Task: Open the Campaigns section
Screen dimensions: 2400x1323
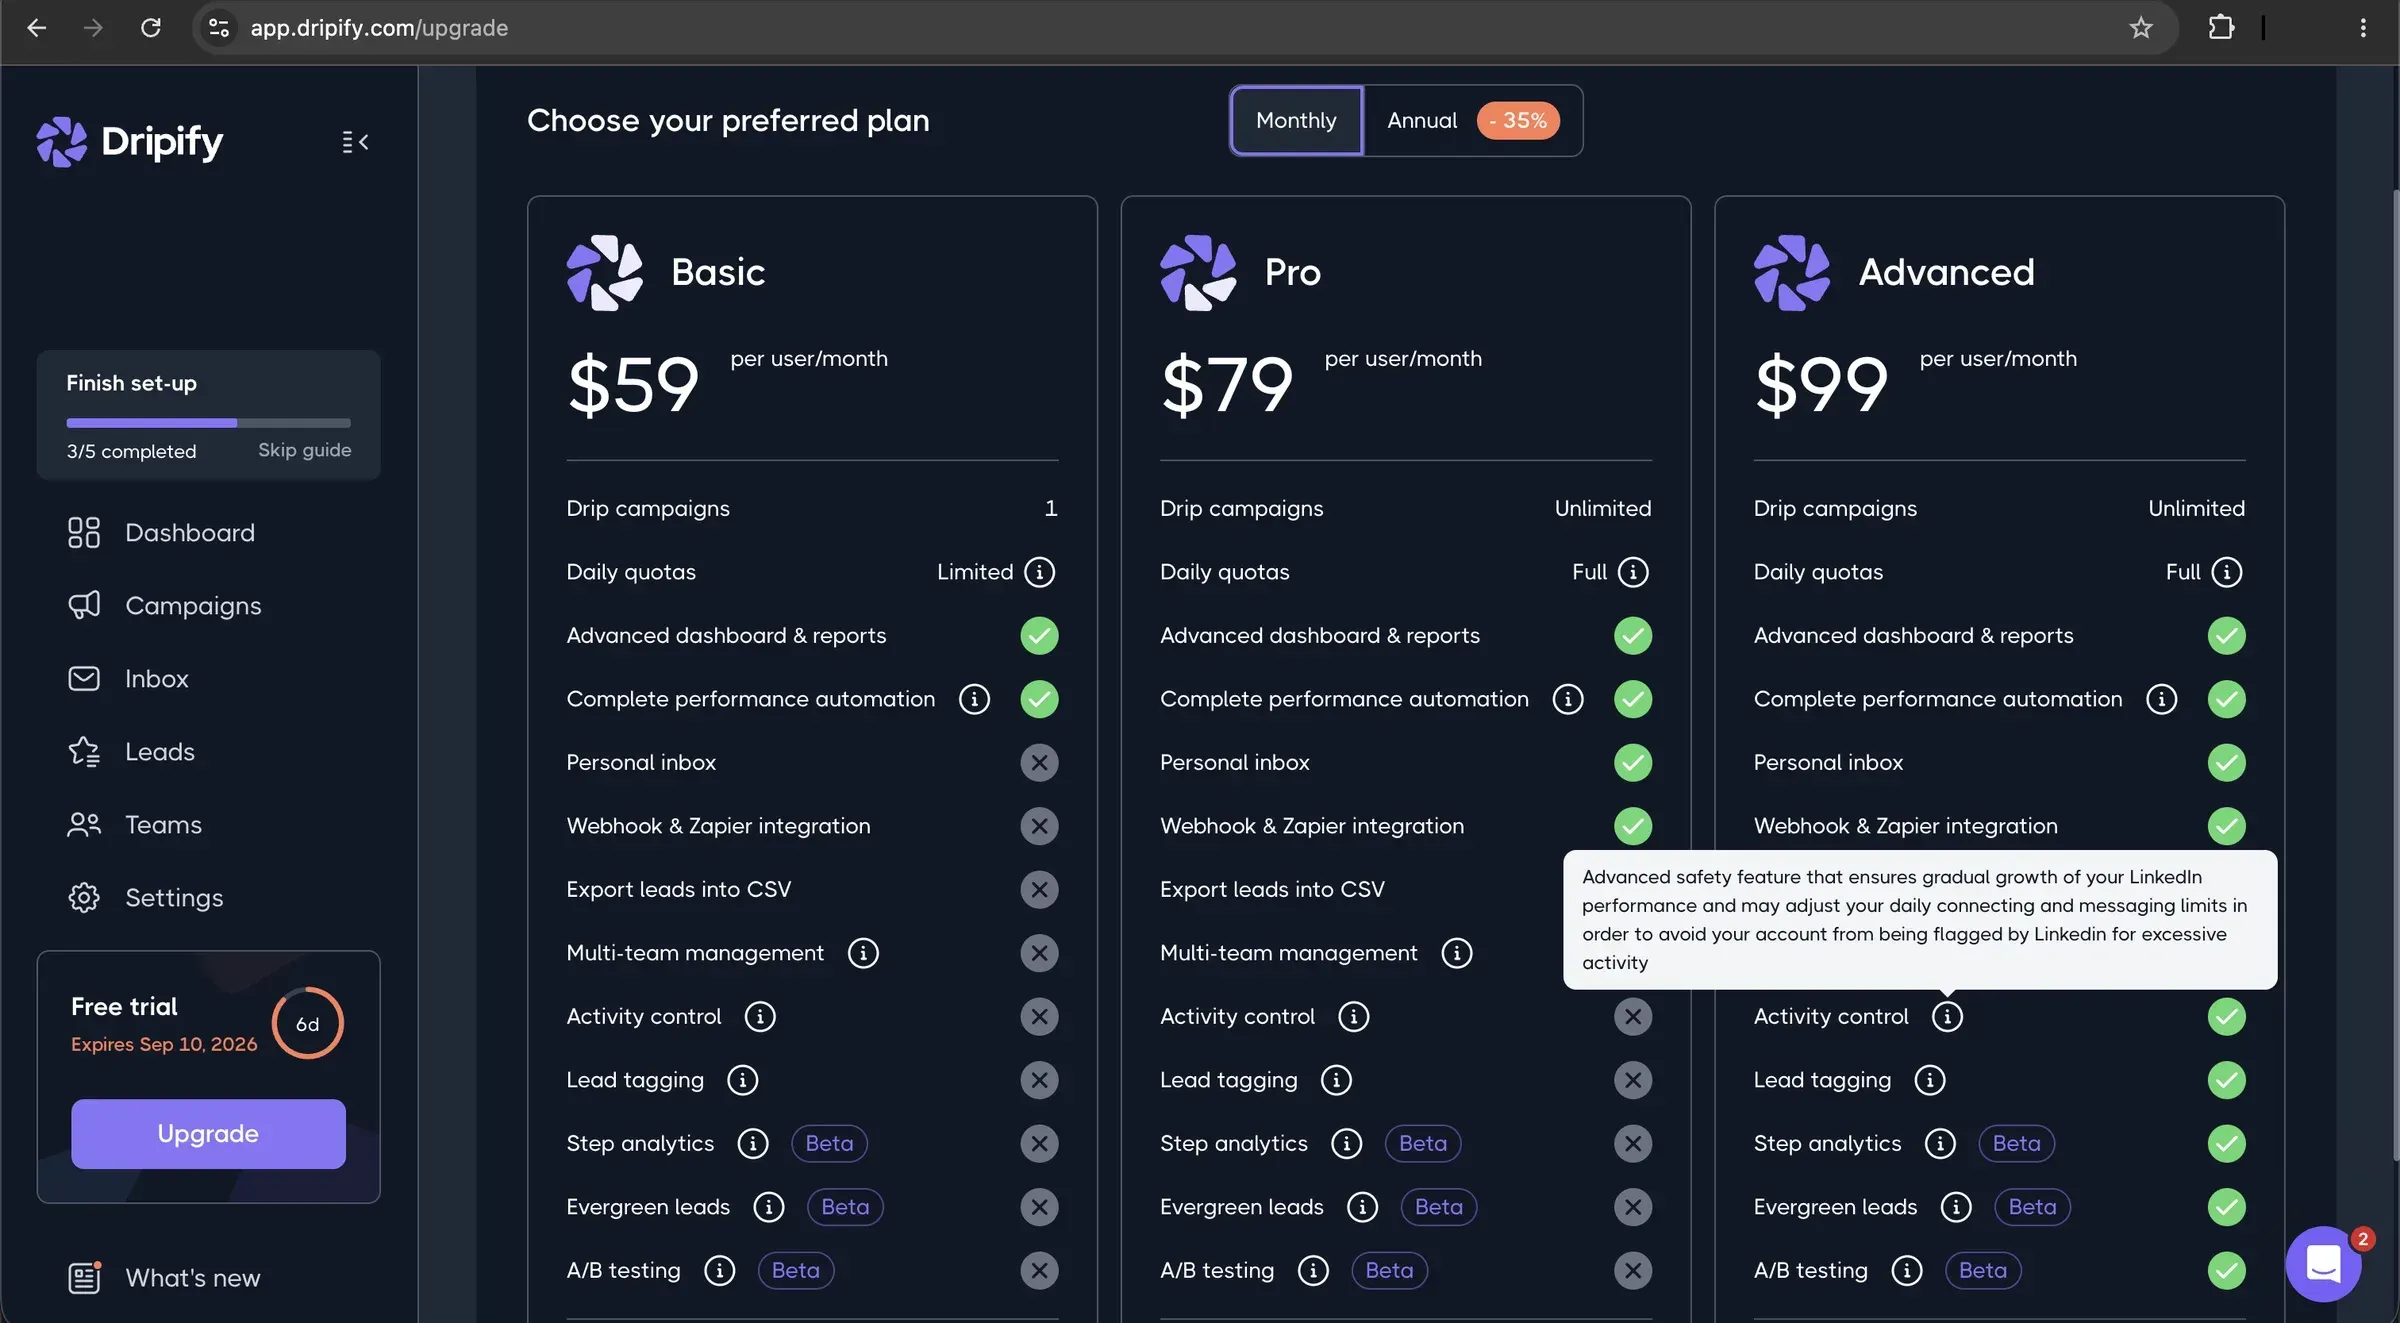Action: (x=164, y=606)
